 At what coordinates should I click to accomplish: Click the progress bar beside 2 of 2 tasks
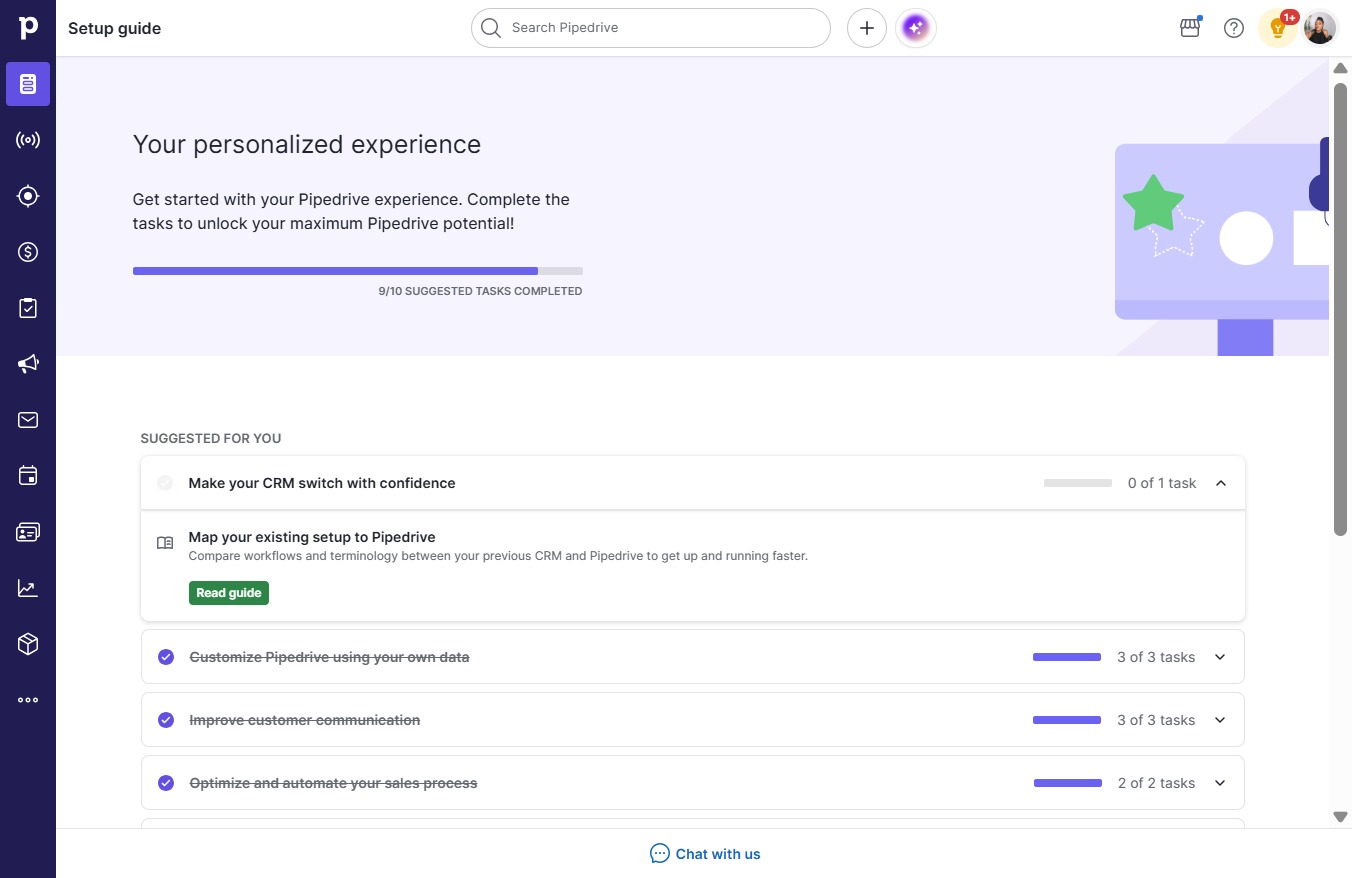[1068, 783]
